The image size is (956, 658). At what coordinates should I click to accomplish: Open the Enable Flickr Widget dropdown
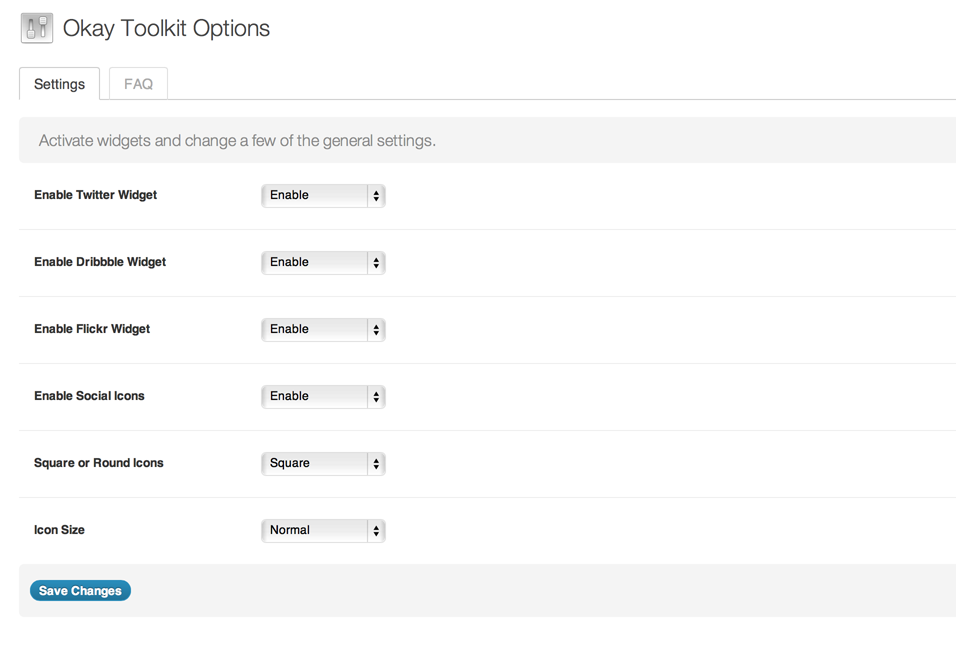[323, 330]
